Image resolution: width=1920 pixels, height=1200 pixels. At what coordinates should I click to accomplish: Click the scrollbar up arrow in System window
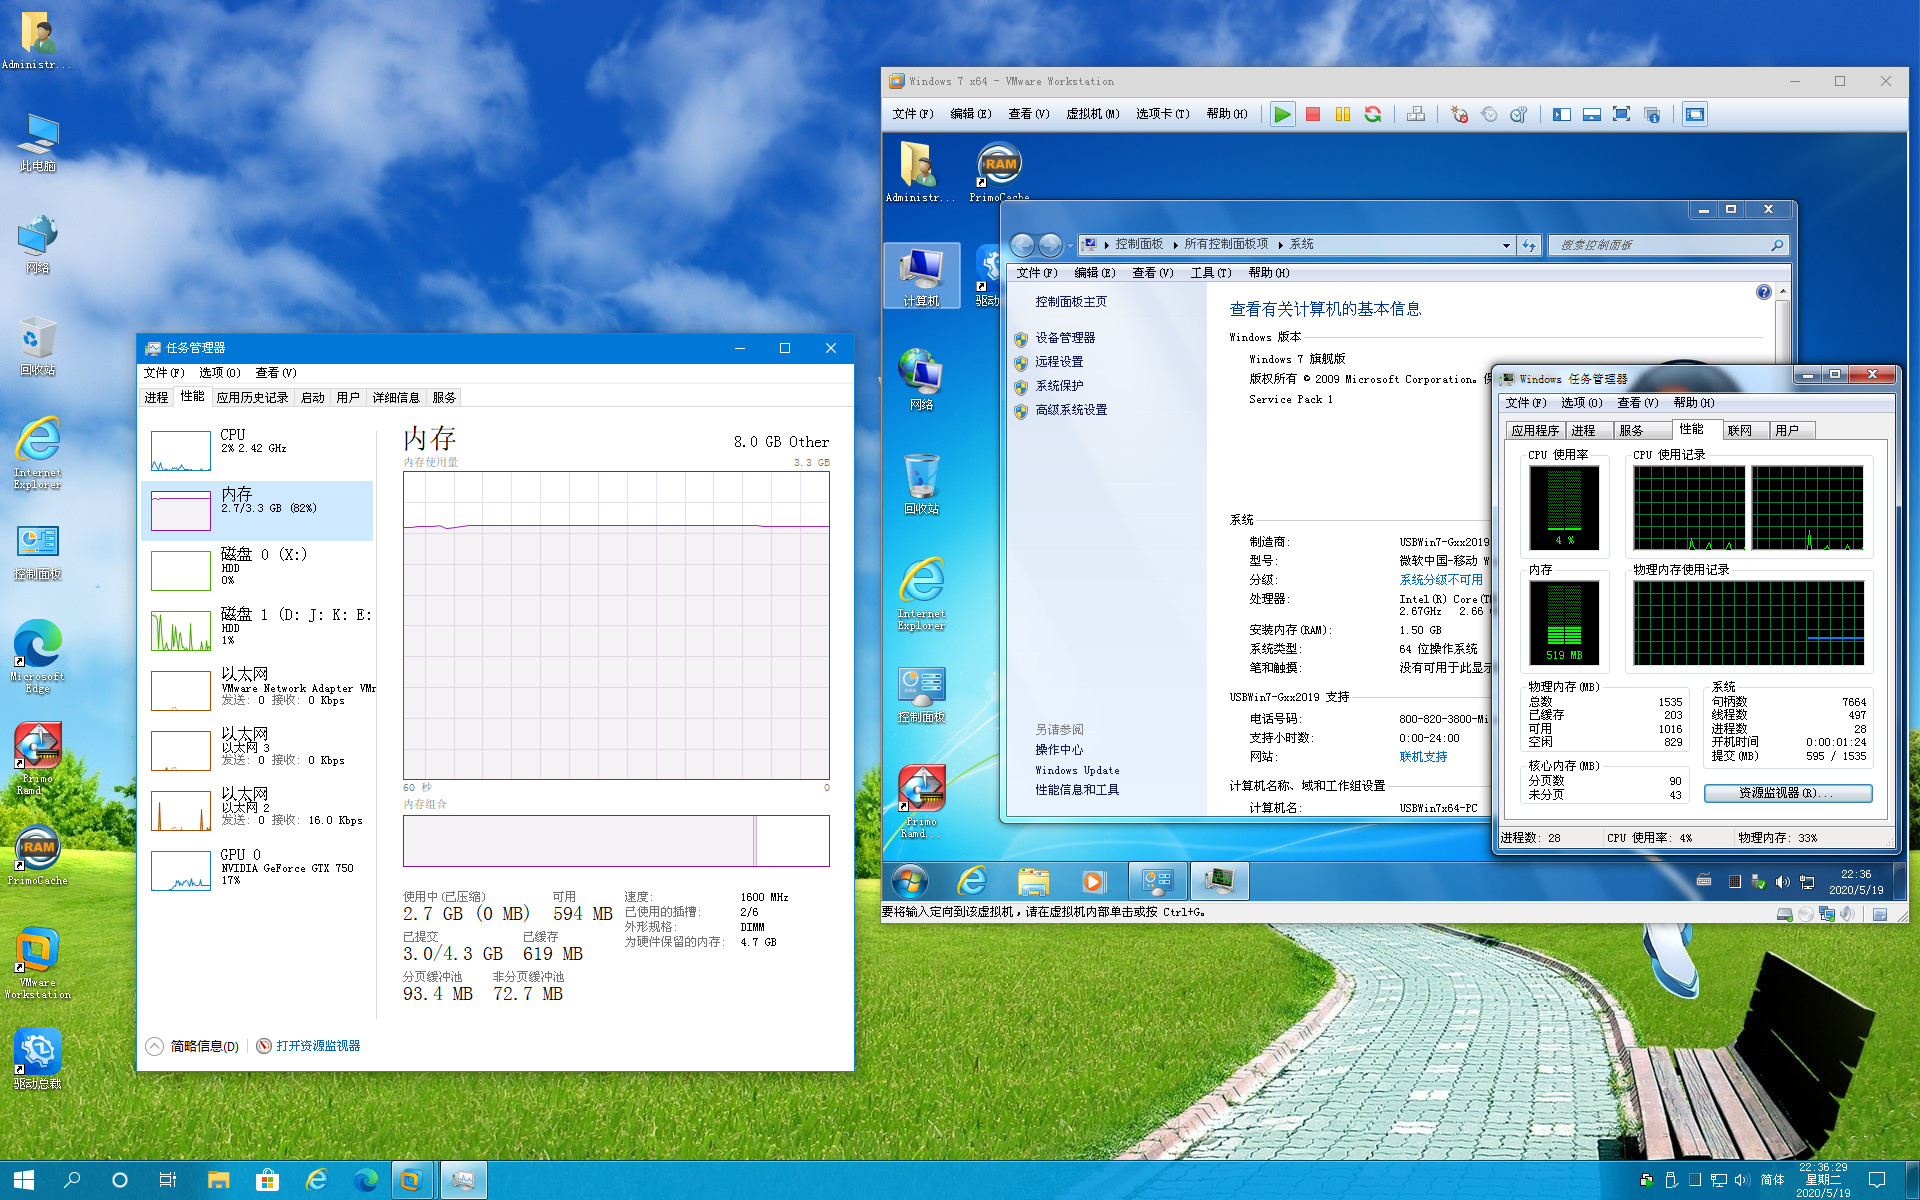(x=1782, y=291)
